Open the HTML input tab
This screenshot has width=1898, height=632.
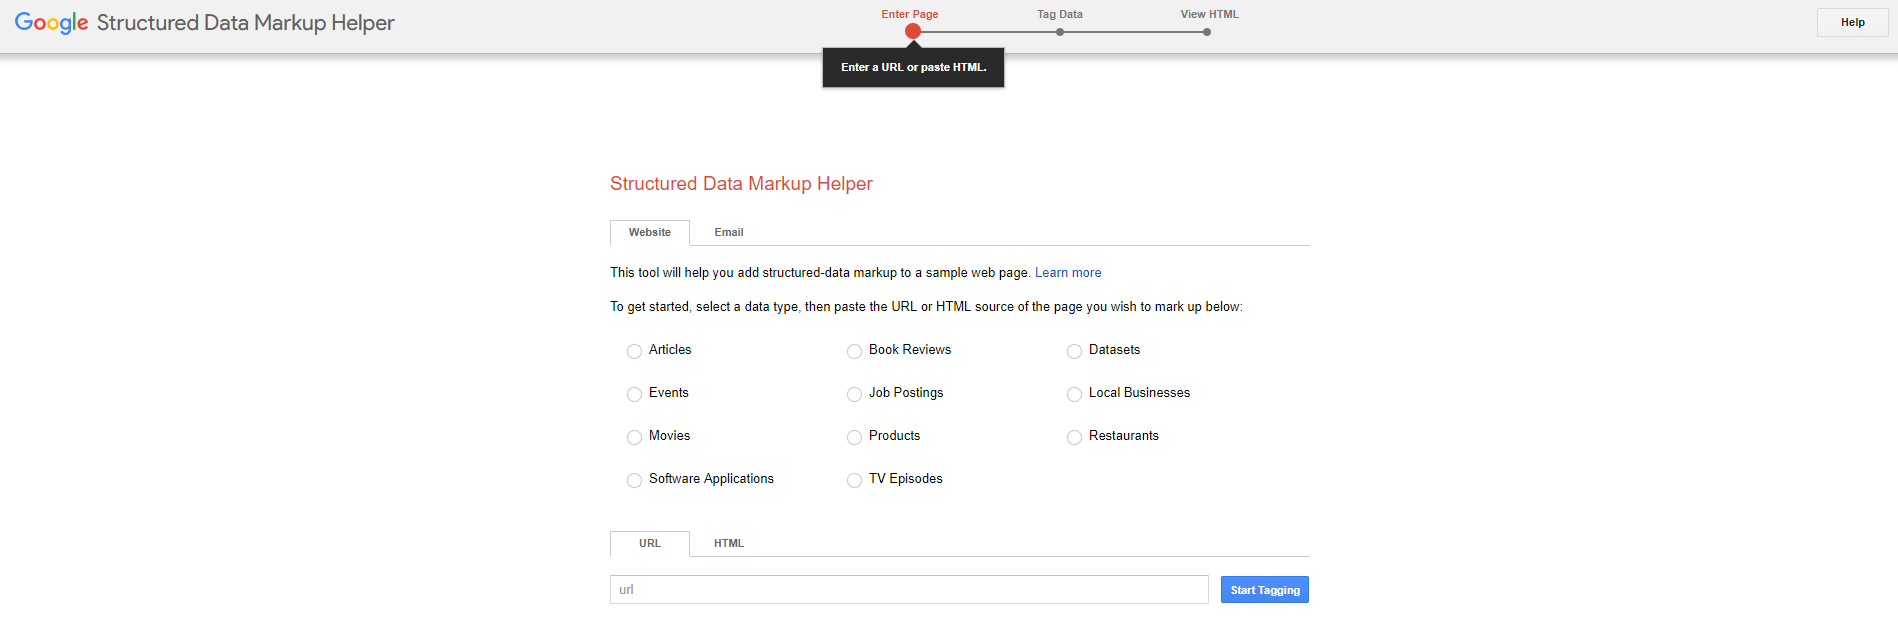[729, 543]
